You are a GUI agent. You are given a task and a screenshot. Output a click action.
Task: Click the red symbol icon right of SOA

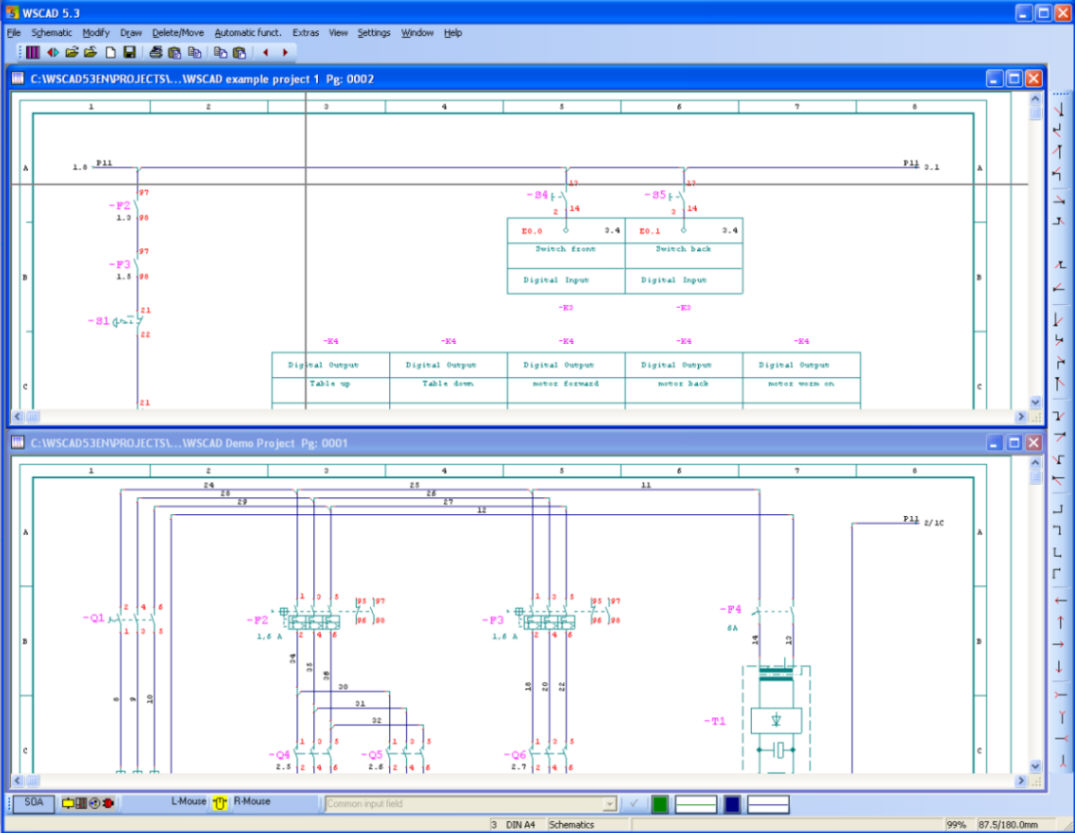point(108,803)
